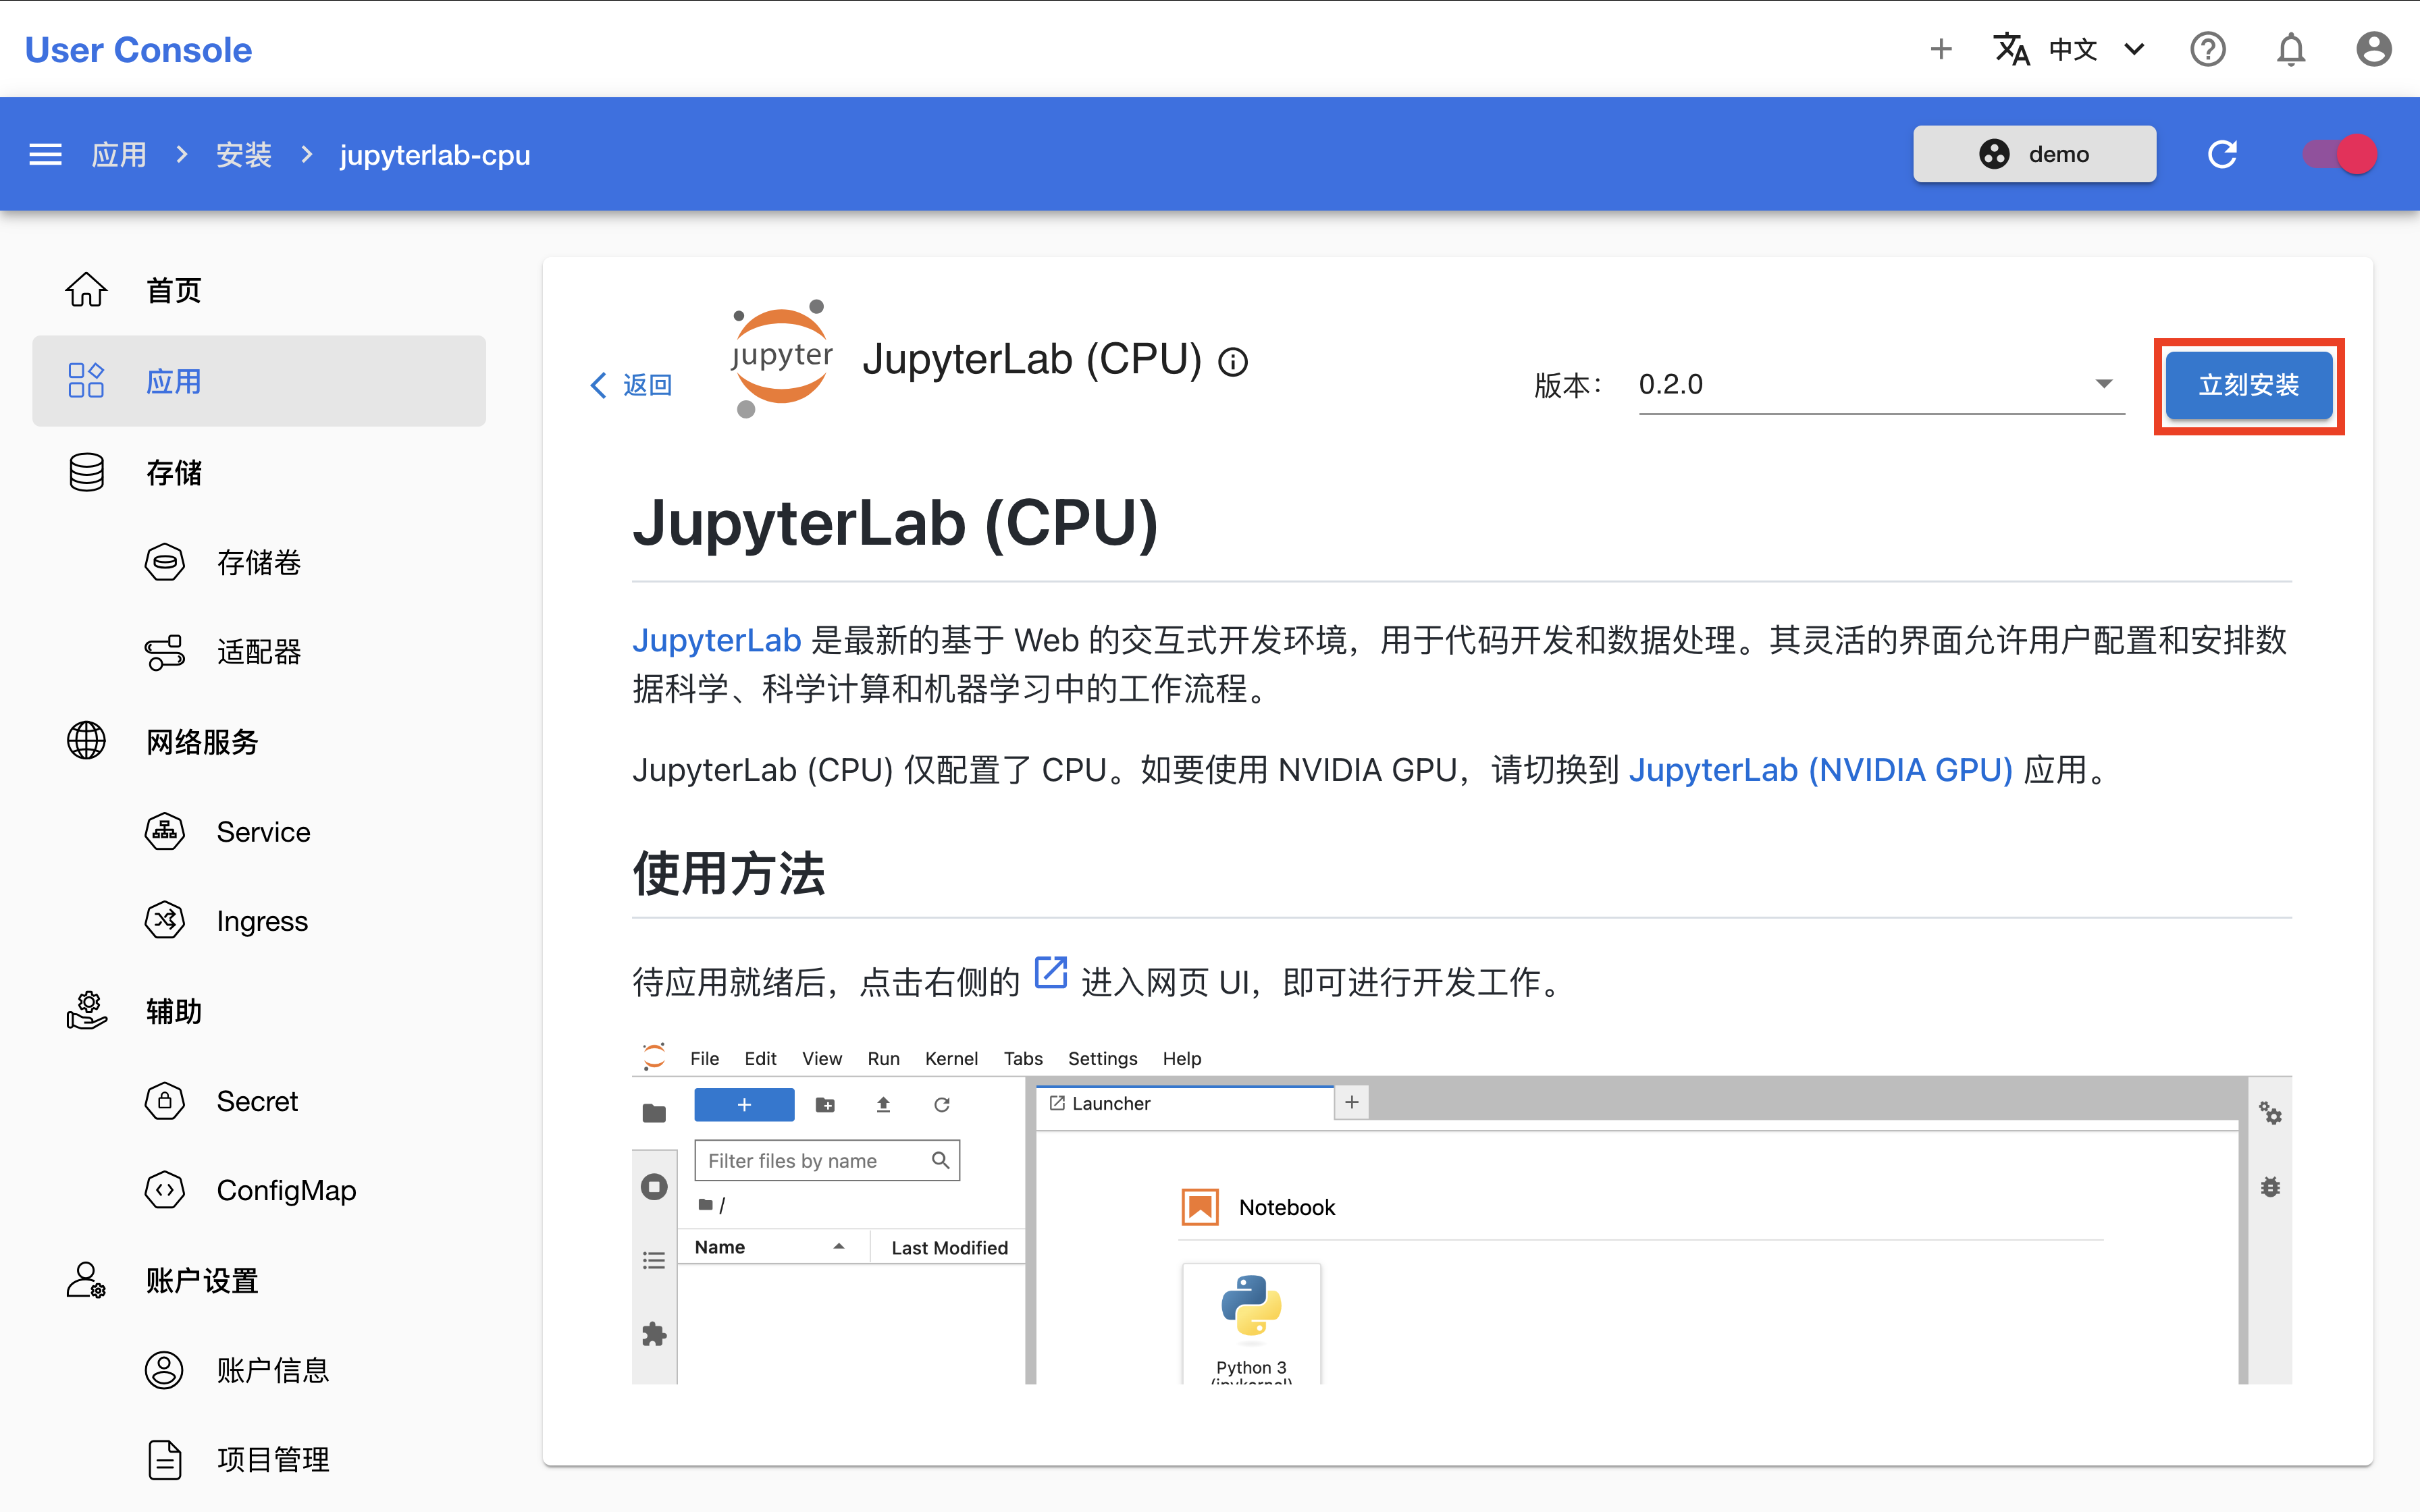Viewport: 2420px width, 1512px height.
Task: Click the 存储 section heading
Action: tap(173, 472)
